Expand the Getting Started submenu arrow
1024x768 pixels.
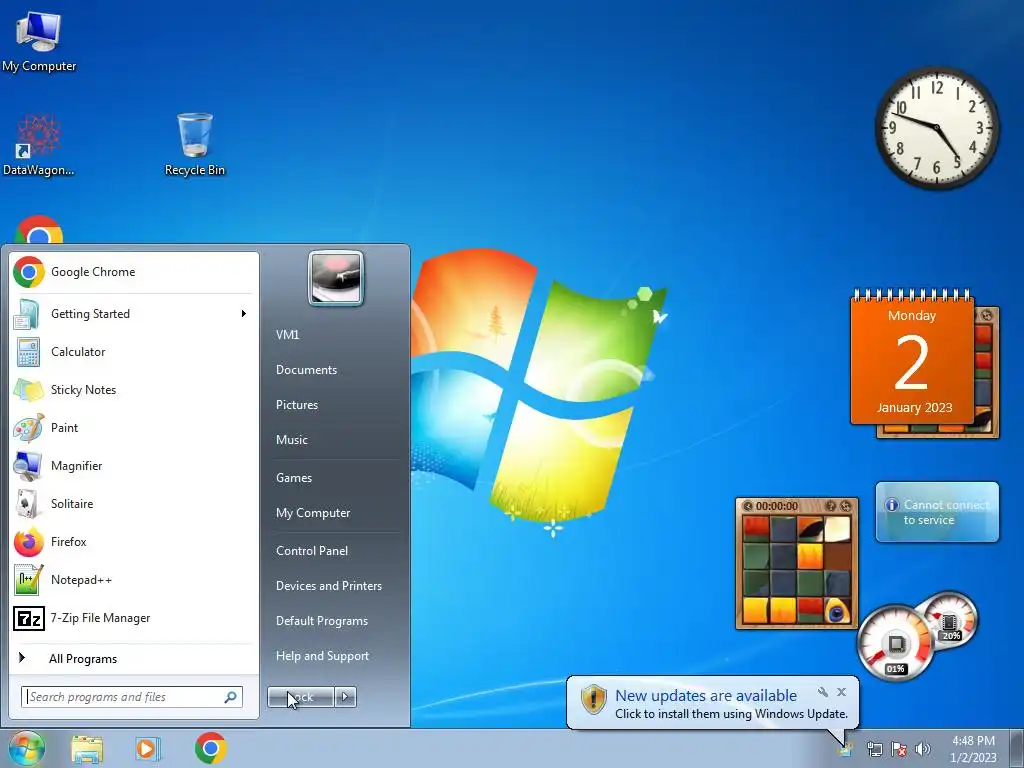[x=244, y=313]
